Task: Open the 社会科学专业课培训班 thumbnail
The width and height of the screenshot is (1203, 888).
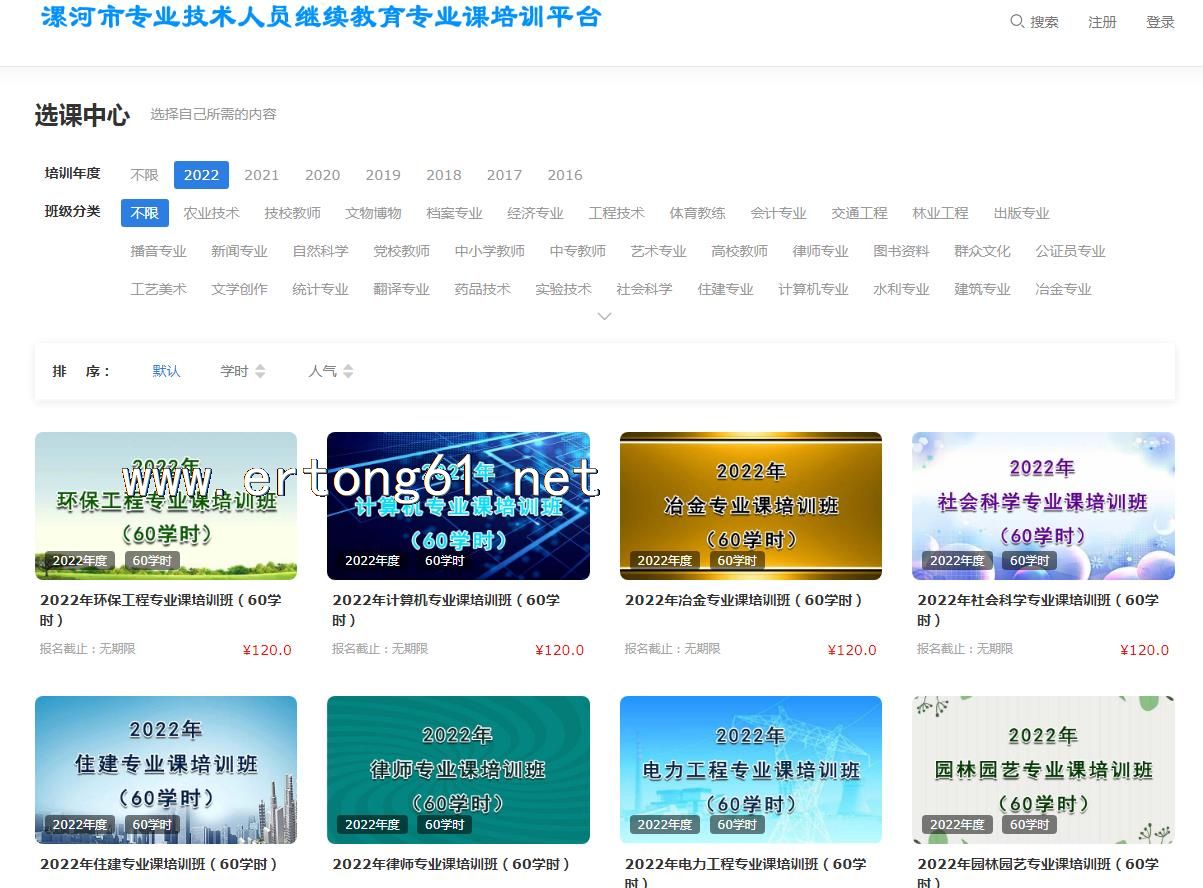Action: pos(1043,506)
